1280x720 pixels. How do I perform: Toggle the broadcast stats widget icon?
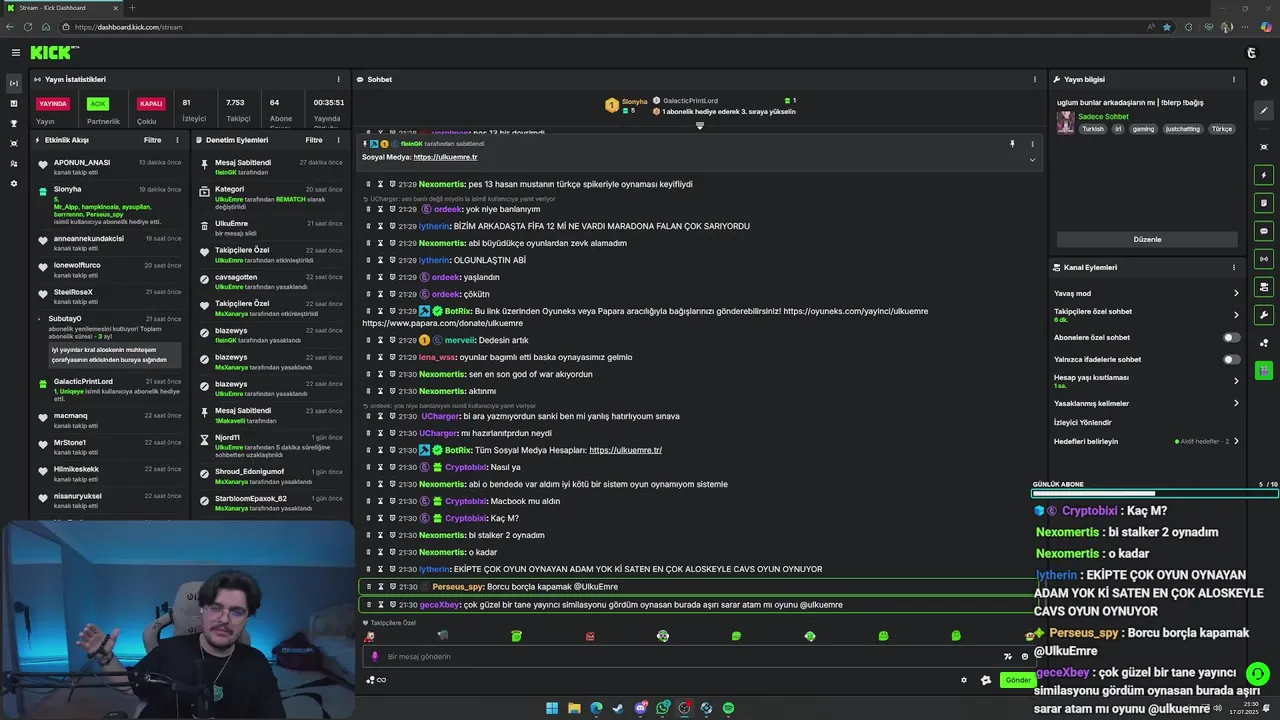coord(1264,259)
